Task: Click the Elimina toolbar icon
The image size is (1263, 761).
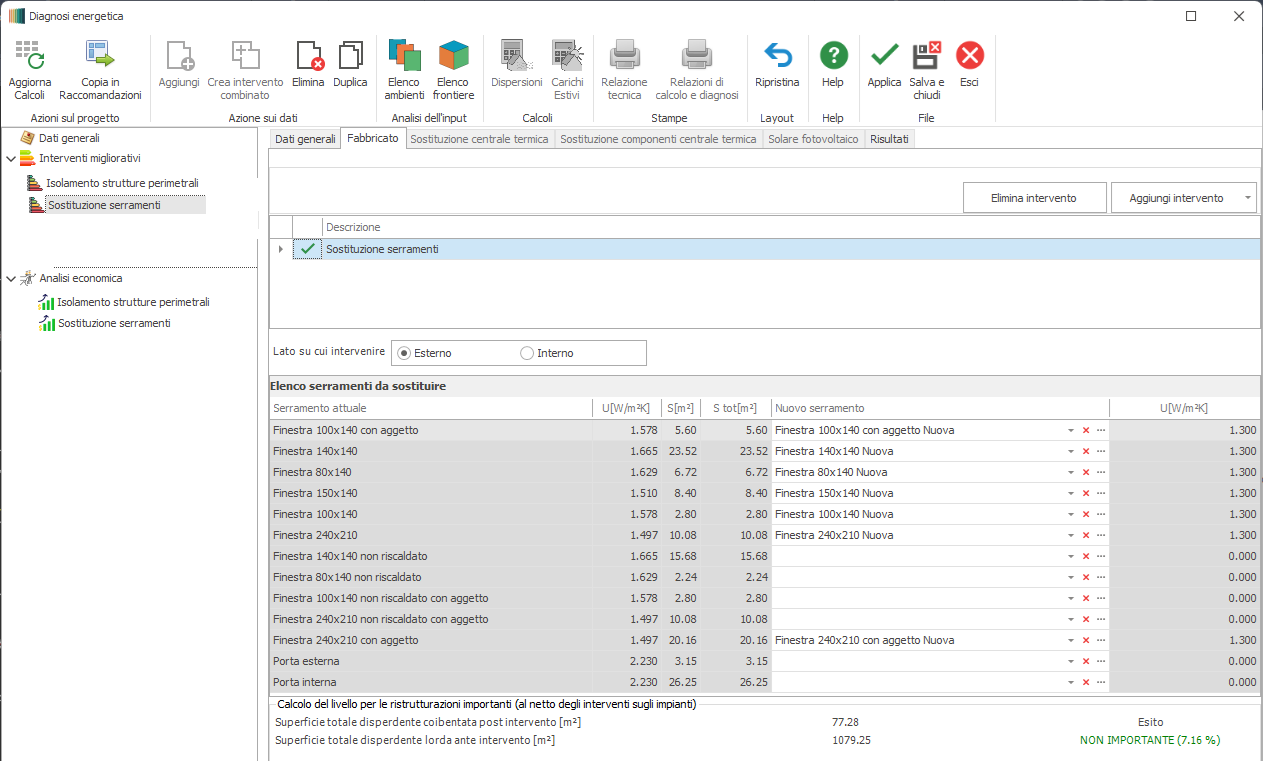Action: pos(309,57)
